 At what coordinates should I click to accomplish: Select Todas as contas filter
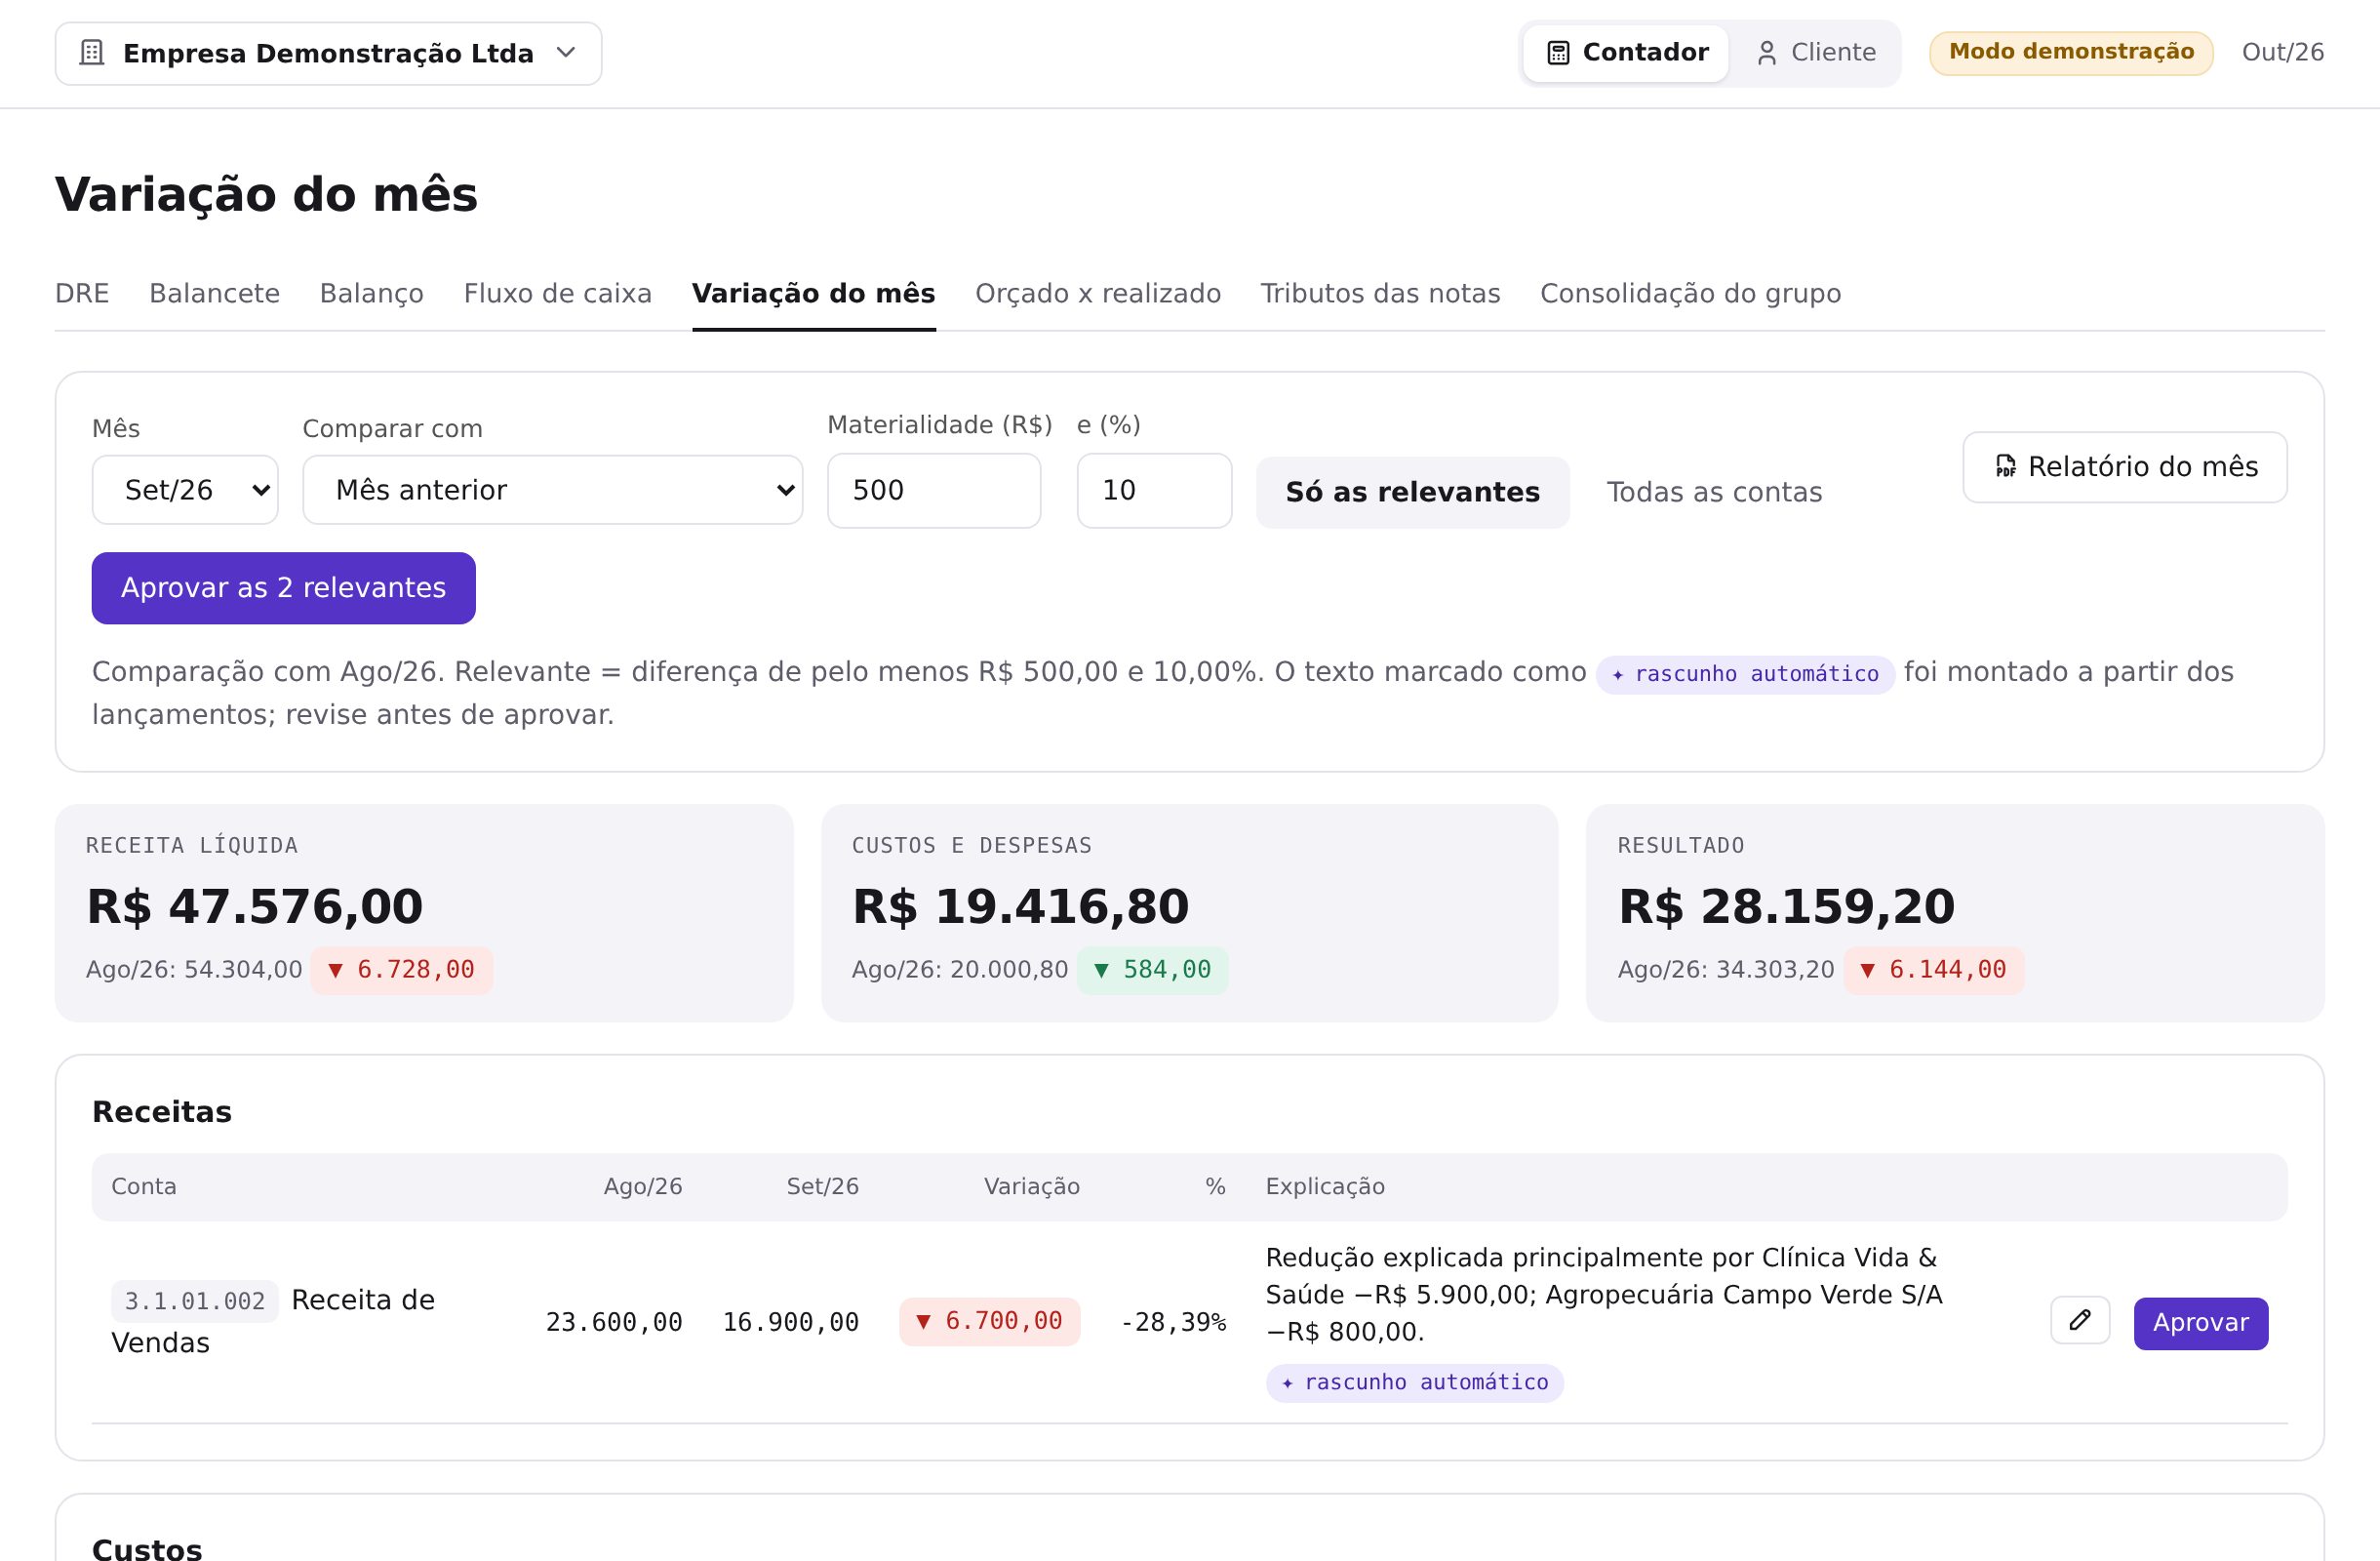1714,492
